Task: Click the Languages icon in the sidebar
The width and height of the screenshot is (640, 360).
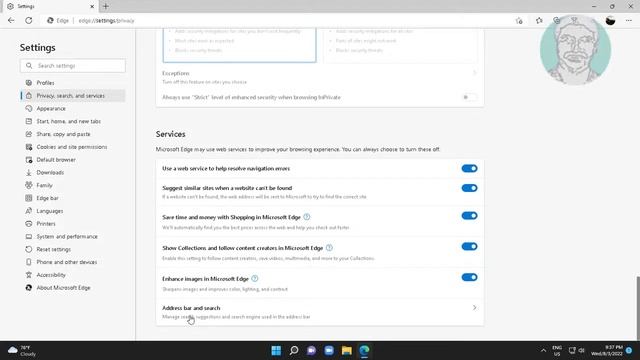Action: 29,211
